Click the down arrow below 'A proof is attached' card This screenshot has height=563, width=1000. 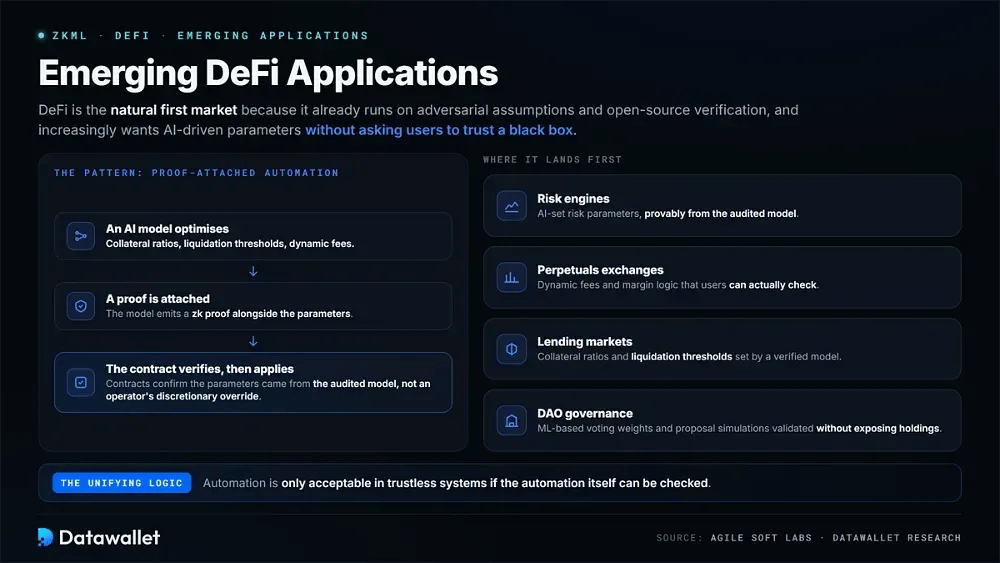pos(253,341)
